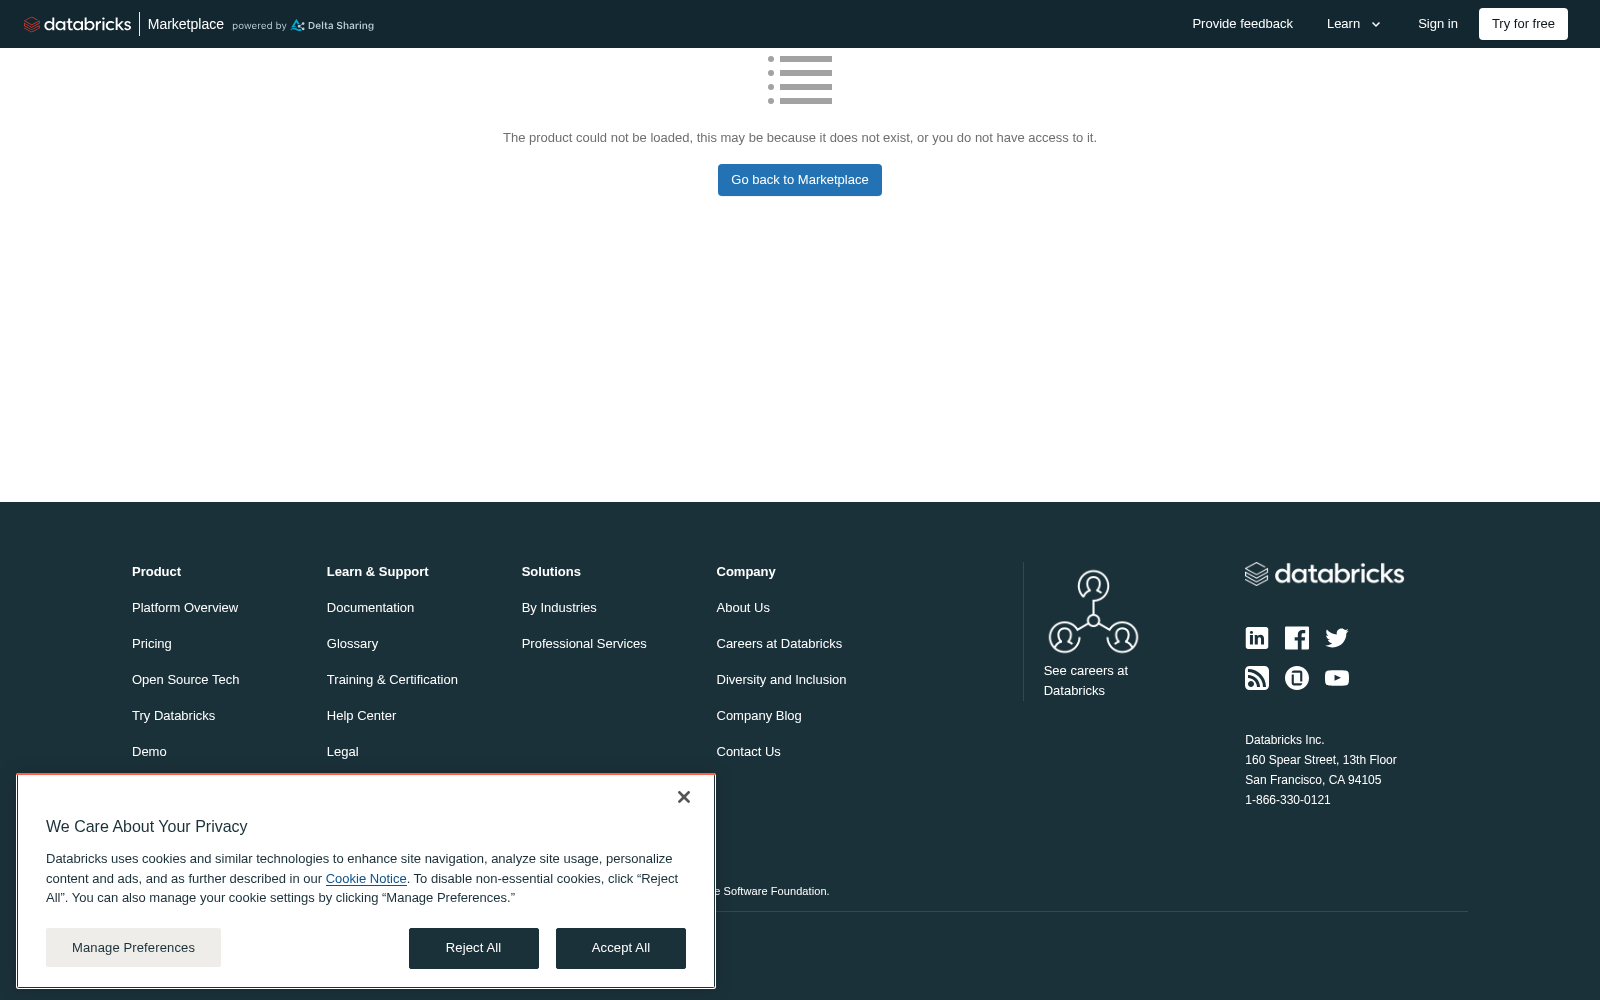This screenshot has width=1600, height=1000.
Task: Open Professional Services link
Action: click(x=584, y=644)
